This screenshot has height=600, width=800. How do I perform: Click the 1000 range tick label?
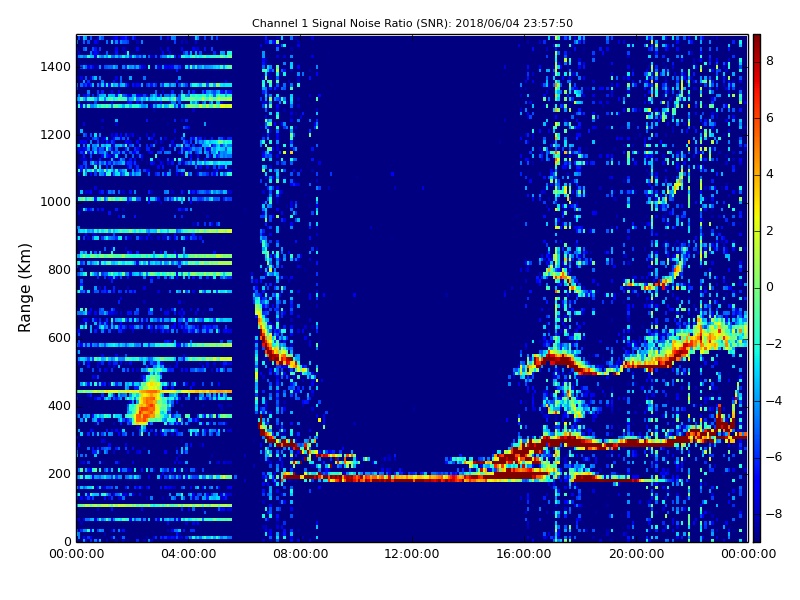[x=56, y=202]
